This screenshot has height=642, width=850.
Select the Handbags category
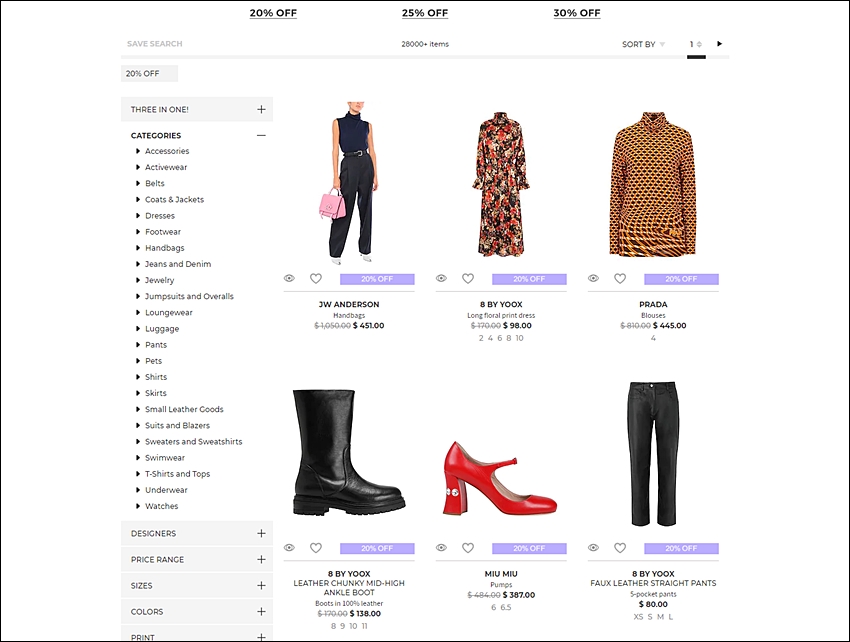click(x=165, y=248)
